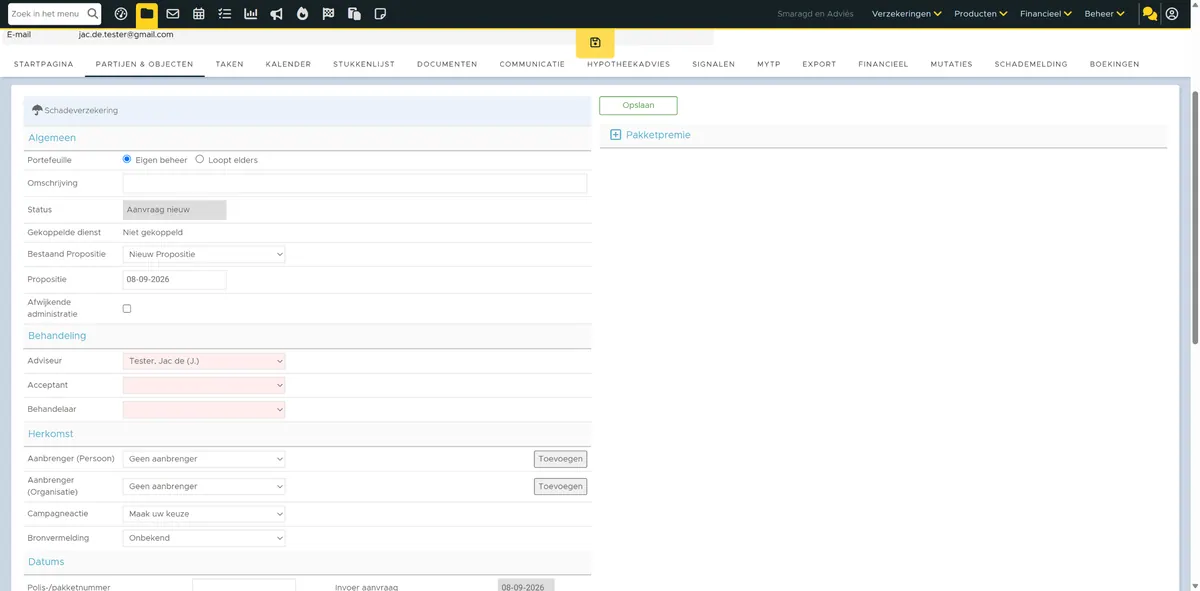Switch to the Documenten tab

447,64
